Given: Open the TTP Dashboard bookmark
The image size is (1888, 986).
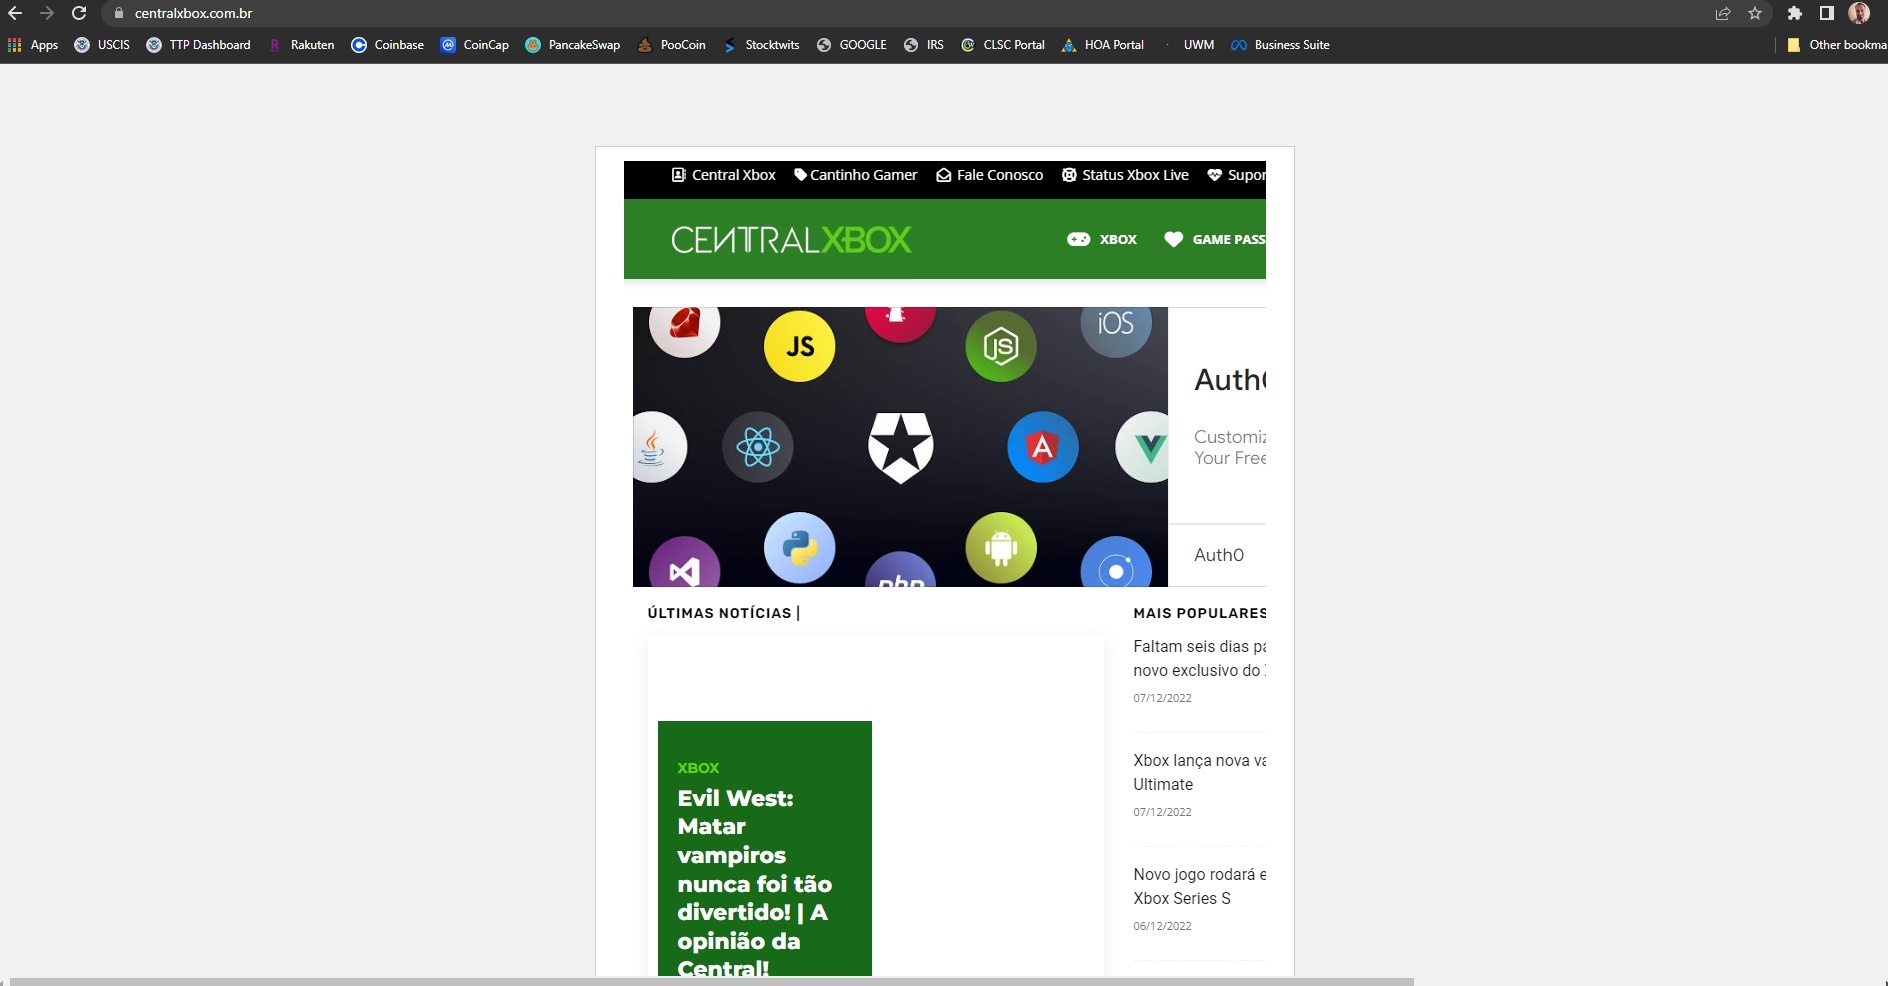Looking at the screenshot, I should click(198, 45).
